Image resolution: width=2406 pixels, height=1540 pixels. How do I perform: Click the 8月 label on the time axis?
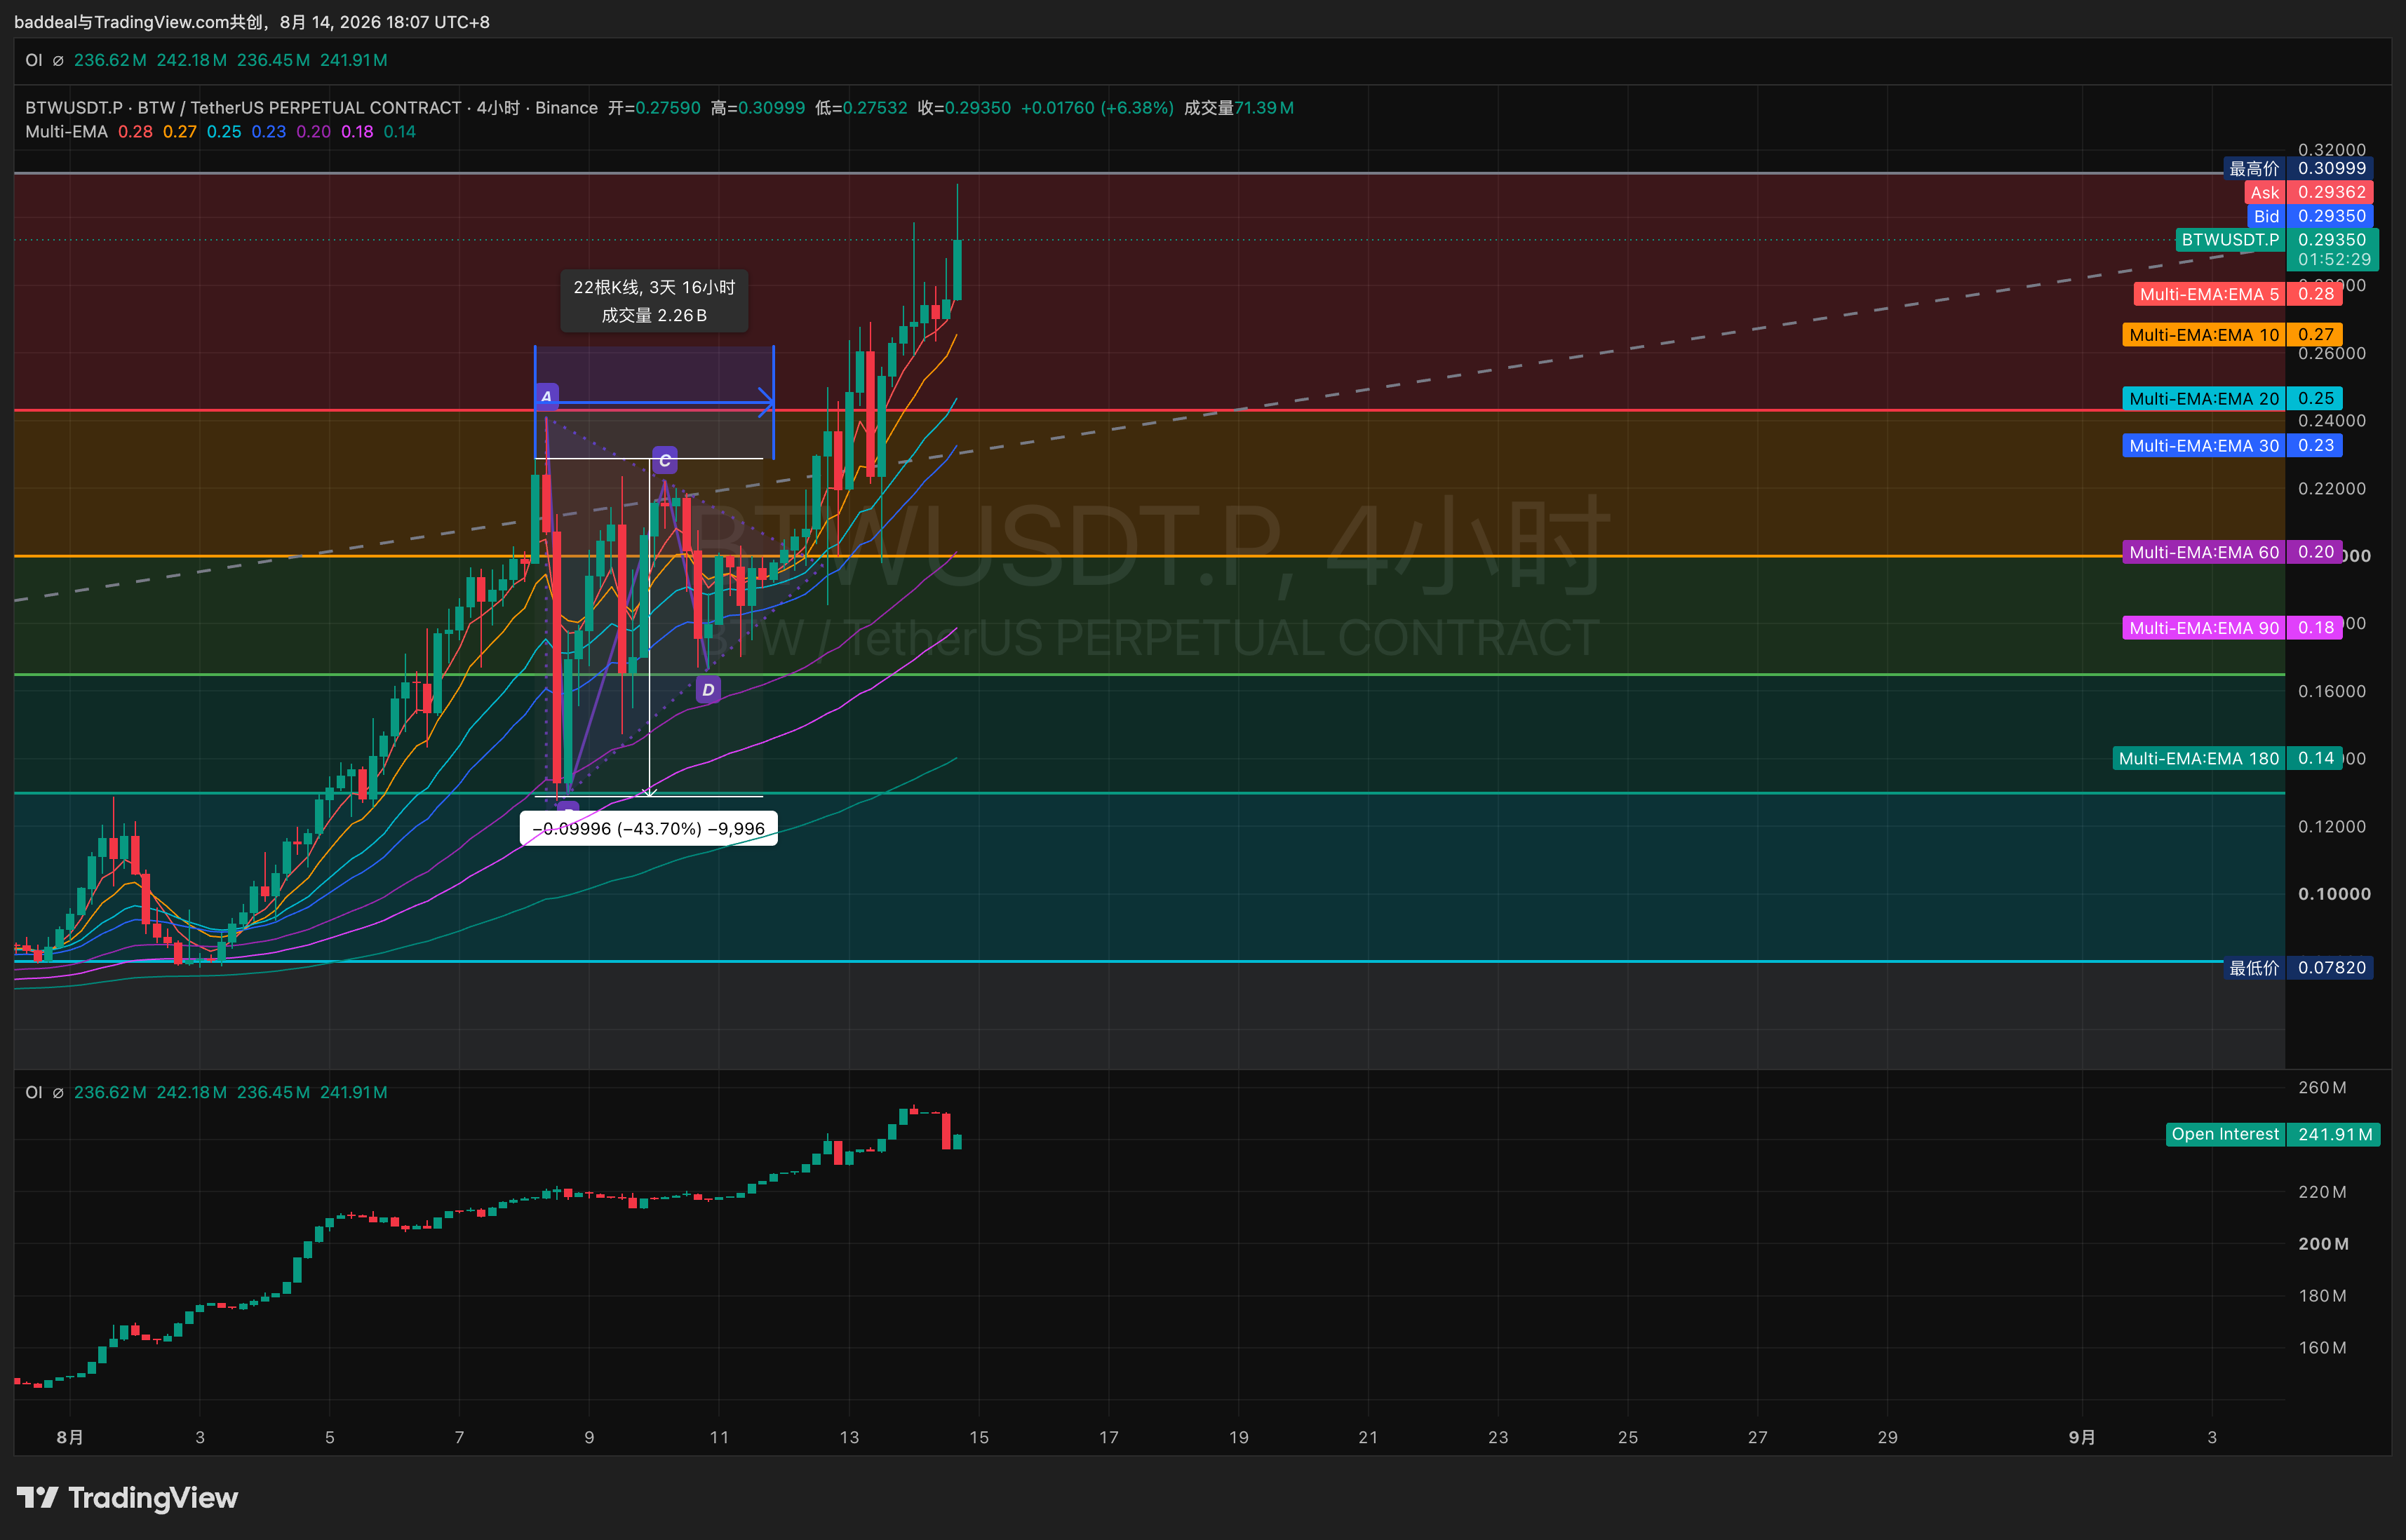70,1437
